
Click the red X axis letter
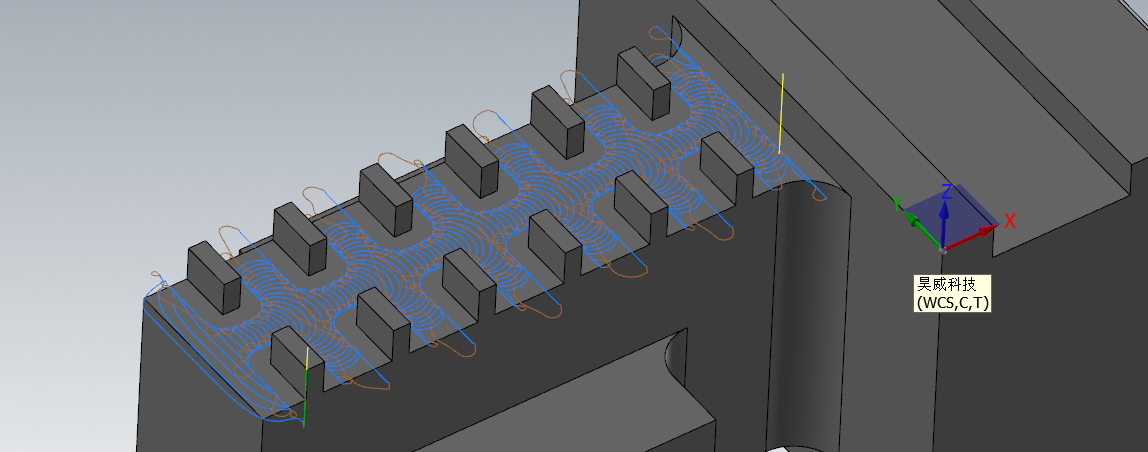[1010, 221]
